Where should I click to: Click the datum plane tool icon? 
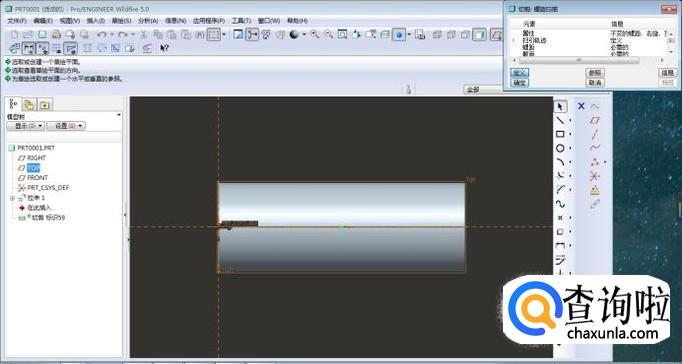pos(595,120)
